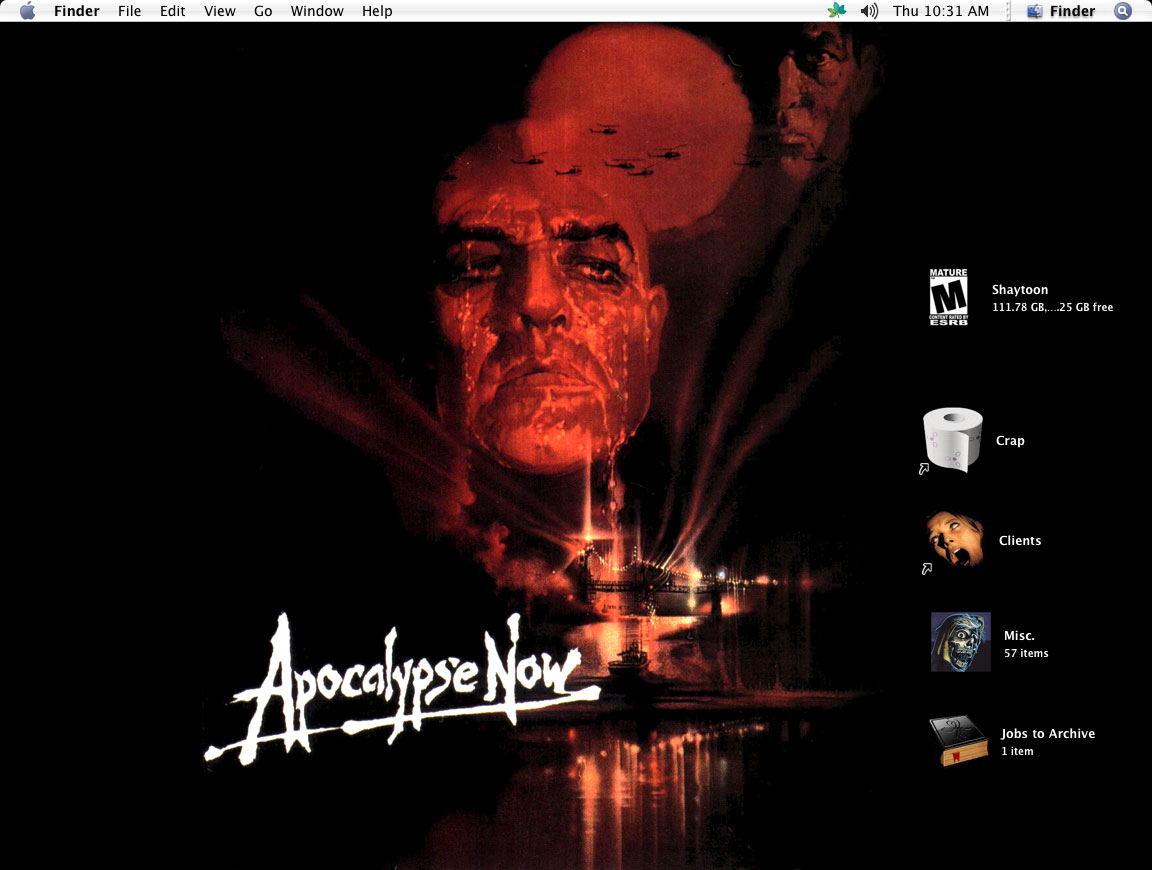
Task: Click the 111.78 GB free space text
Action: tap(1052, 307)
